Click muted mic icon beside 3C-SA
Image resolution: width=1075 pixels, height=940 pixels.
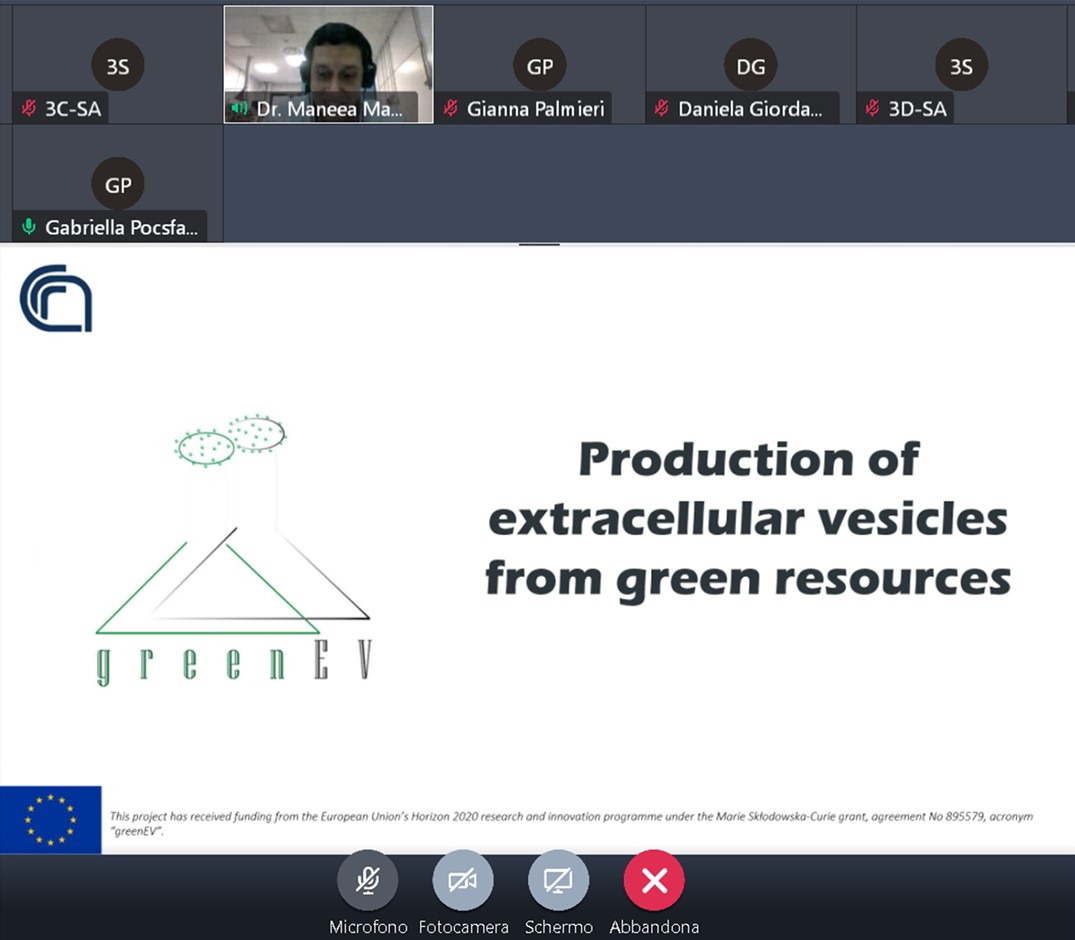point(29,108)
